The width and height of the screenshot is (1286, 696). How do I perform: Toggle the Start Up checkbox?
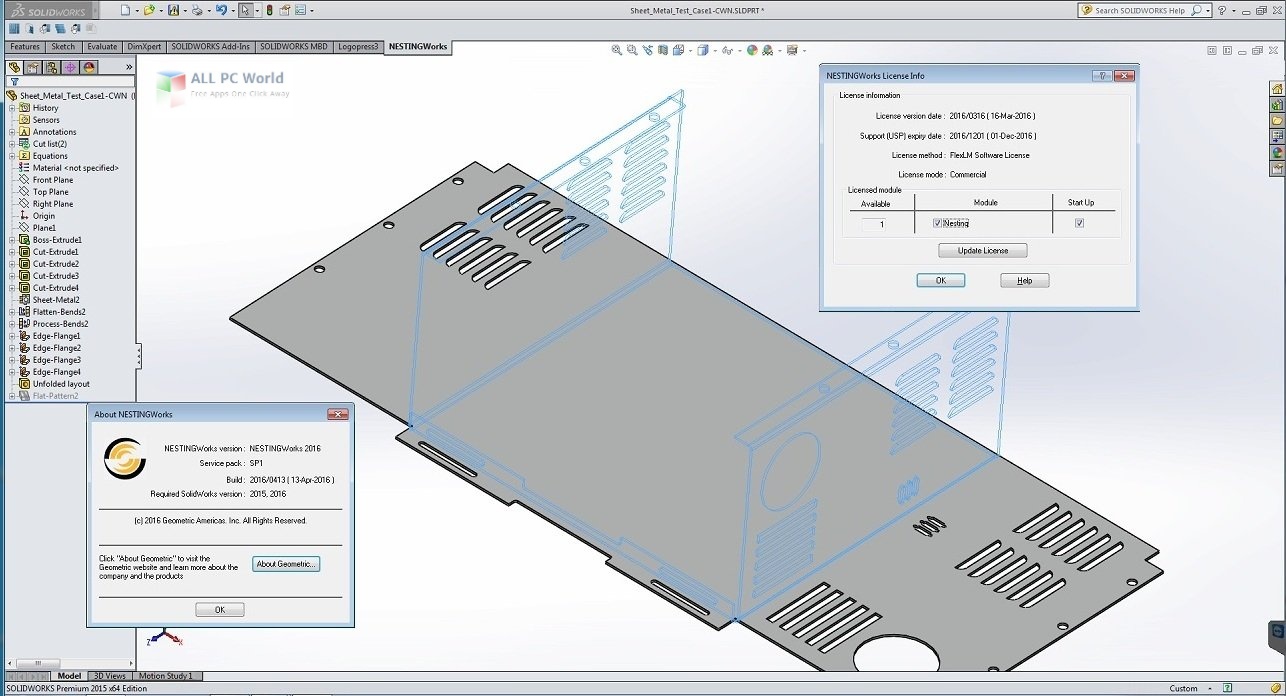coord(1079,223)
